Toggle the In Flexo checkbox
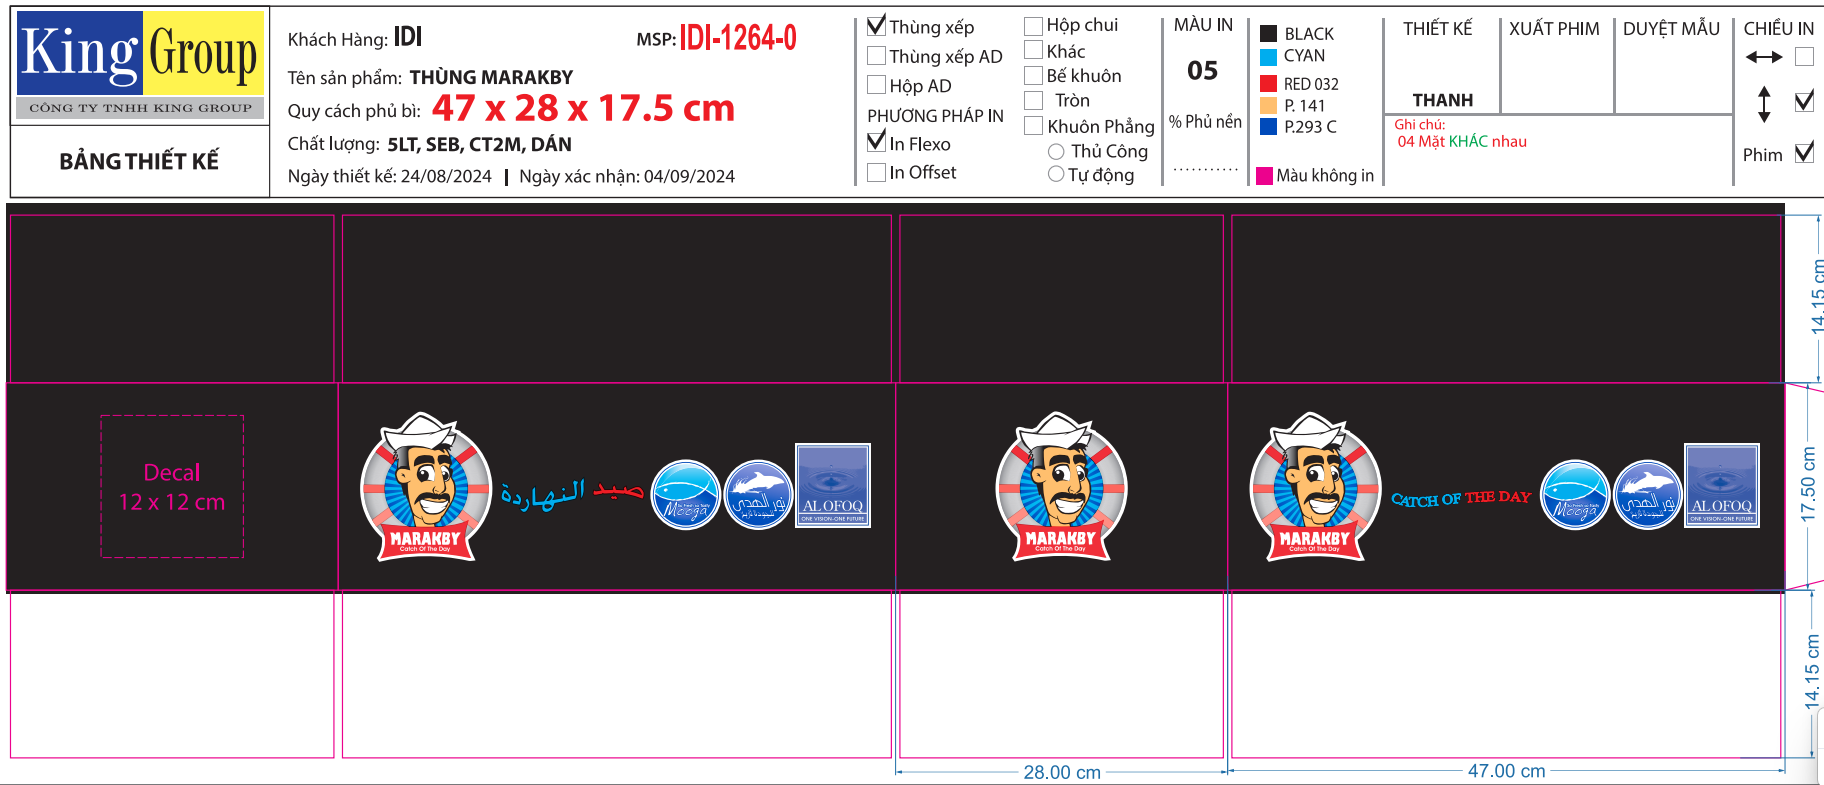Screen dimensions: 1824x785 (x=877, y=143)
